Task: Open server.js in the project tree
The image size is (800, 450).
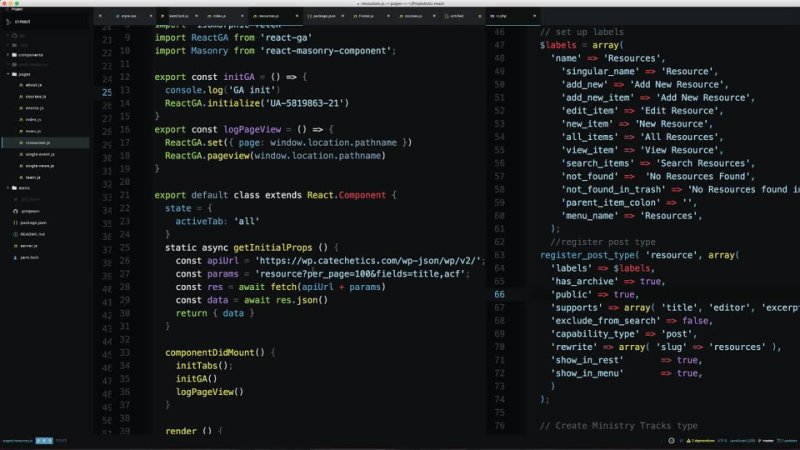Action: pos(29,246)
